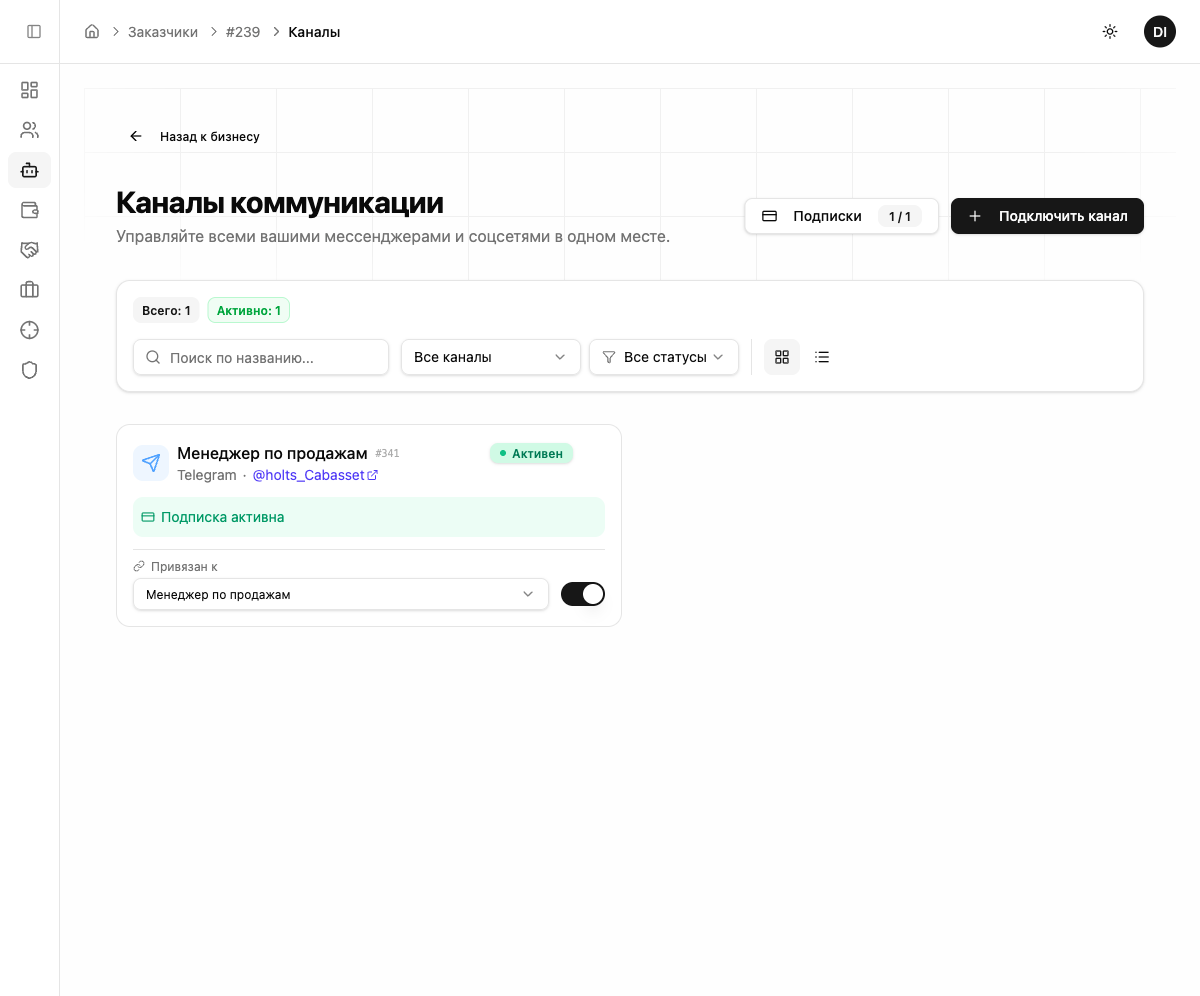Expand the Все статусы filter dropdown
1200x996 pixels.
(664, 357)
